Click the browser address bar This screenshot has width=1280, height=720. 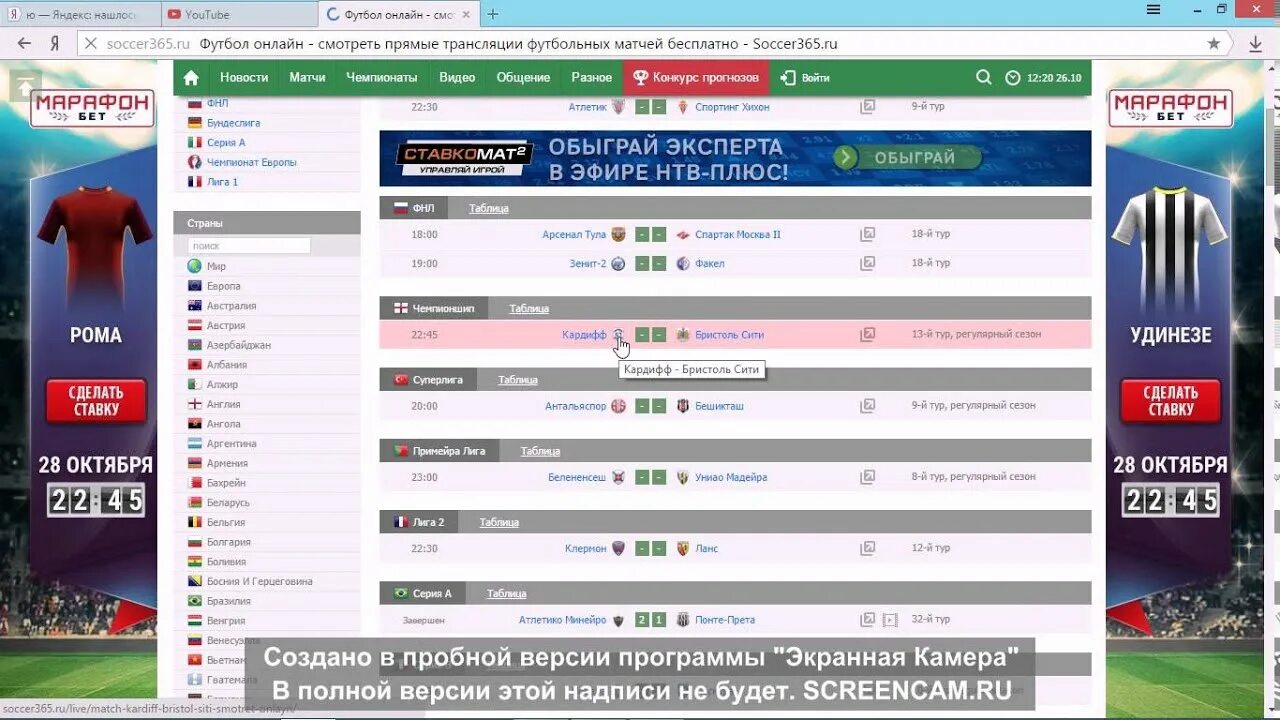[640, 44]
